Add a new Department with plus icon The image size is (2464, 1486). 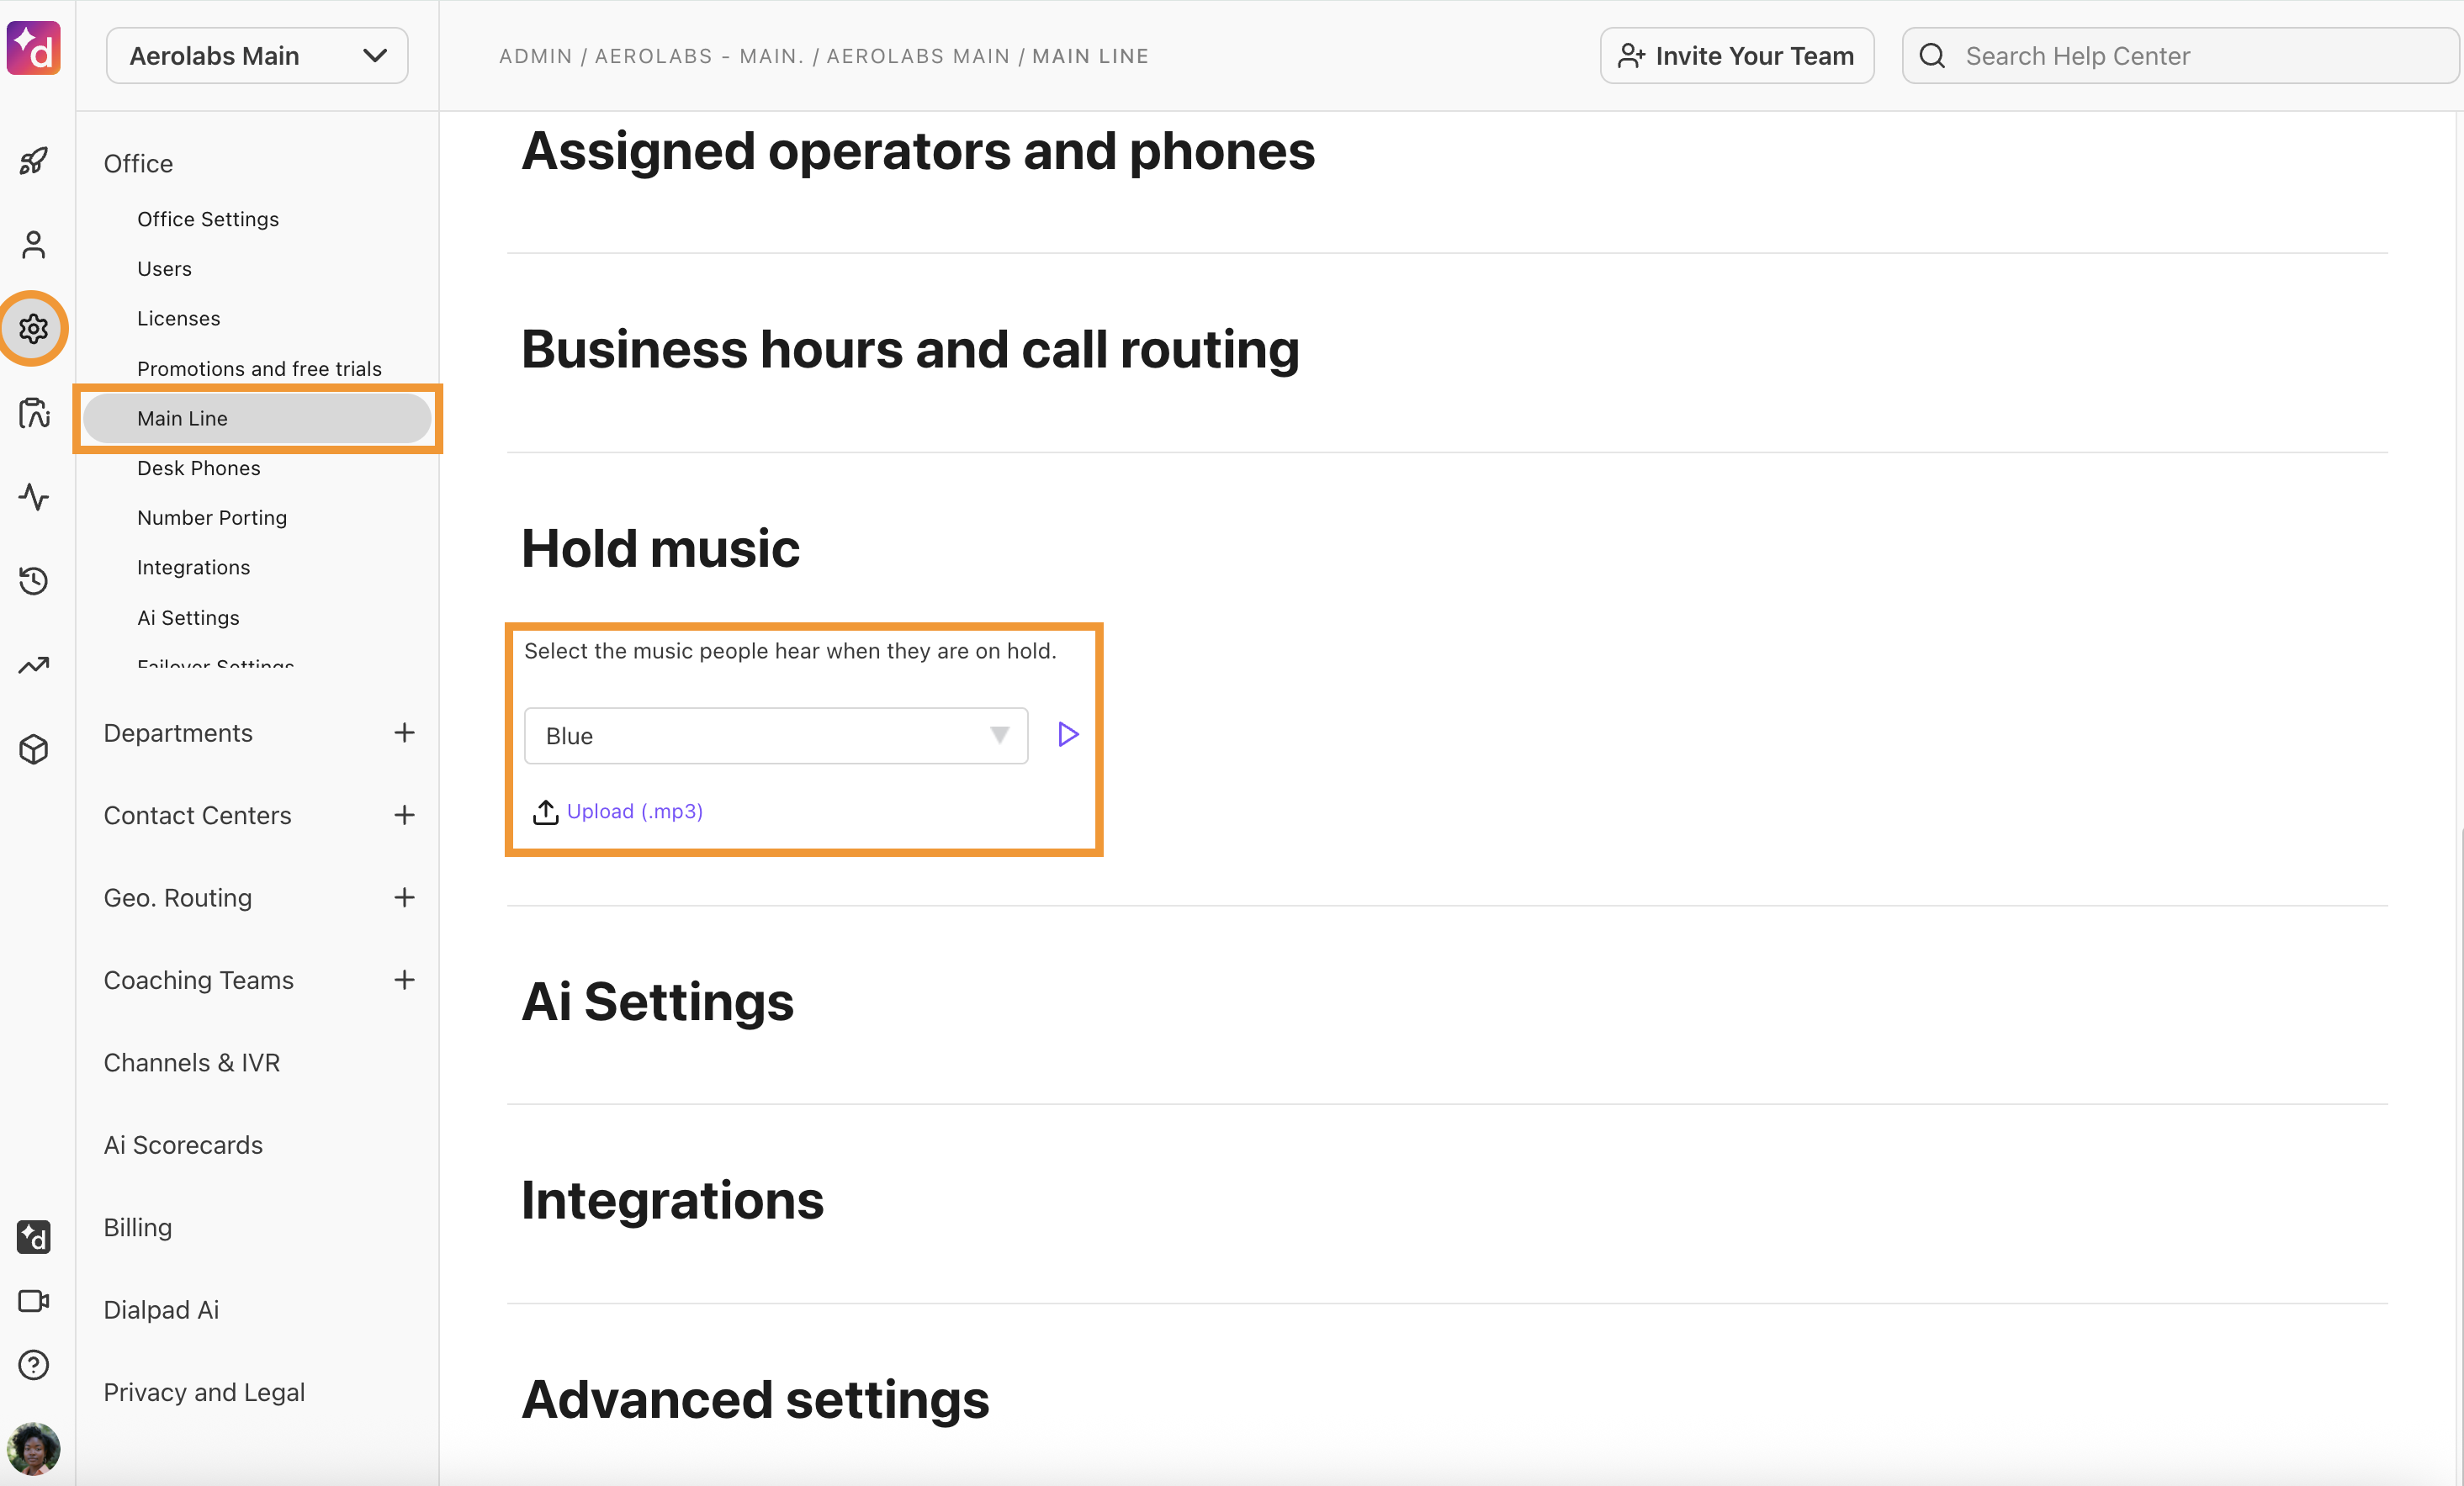tap(404, 733)
